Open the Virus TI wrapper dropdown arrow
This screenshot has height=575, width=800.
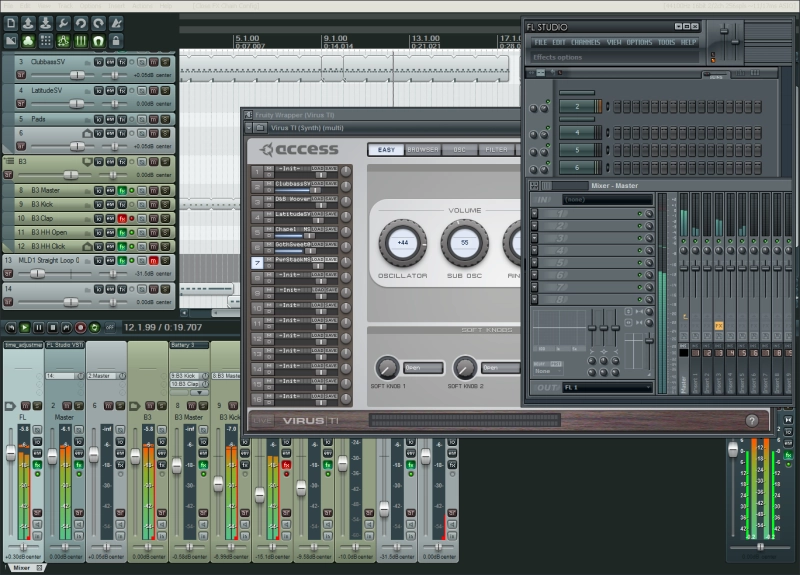point(249,128)
